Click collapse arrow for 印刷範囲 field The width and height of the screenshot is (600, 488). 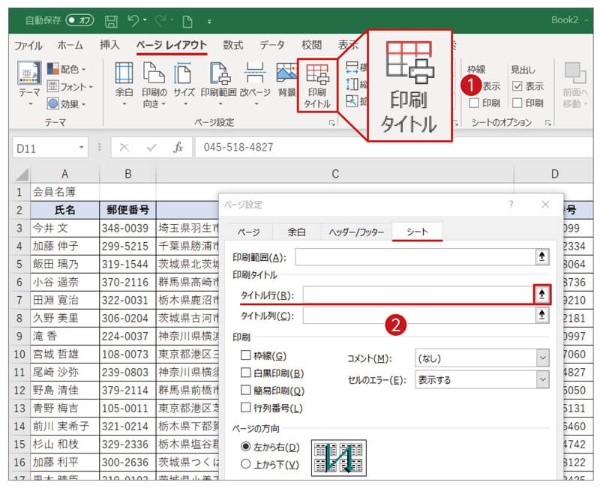(542, 256)
